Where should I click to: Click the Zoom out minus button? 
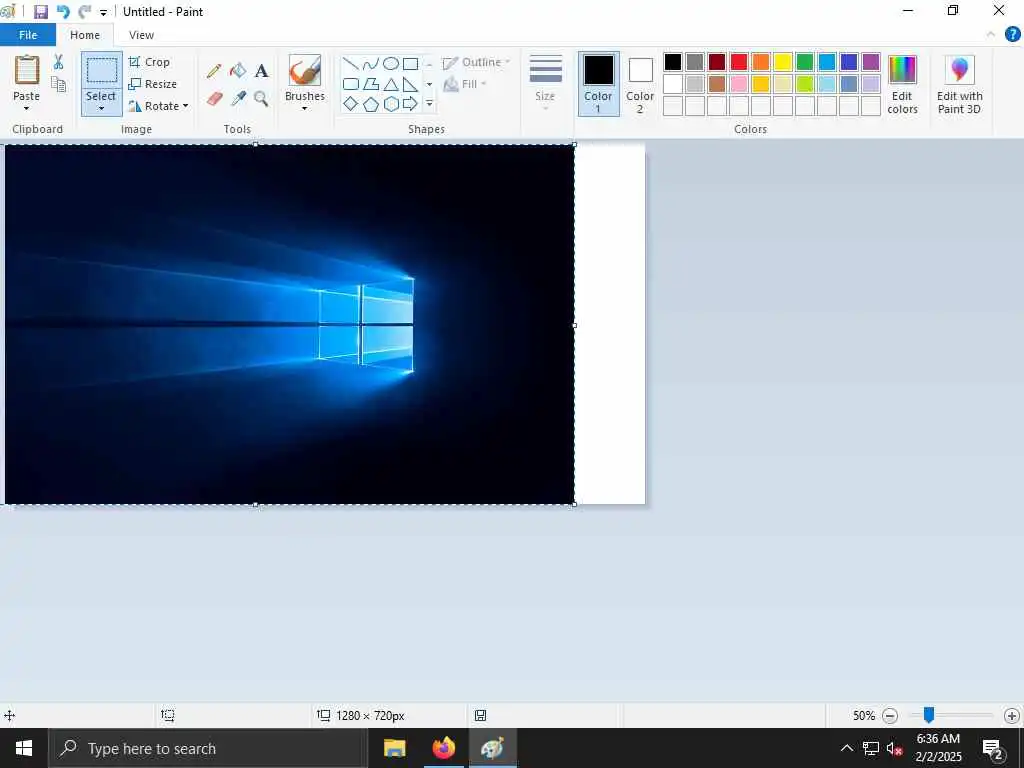coord(889,716)
